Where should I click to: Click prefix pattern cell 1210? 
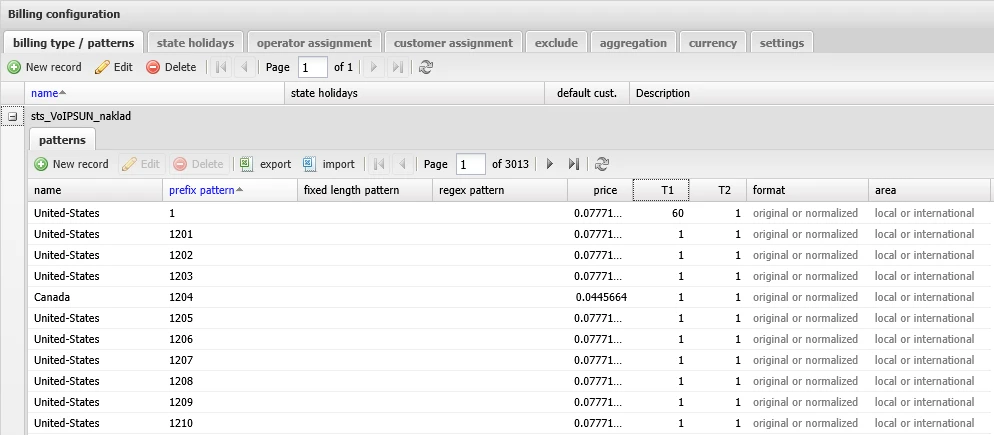point(229,423)
